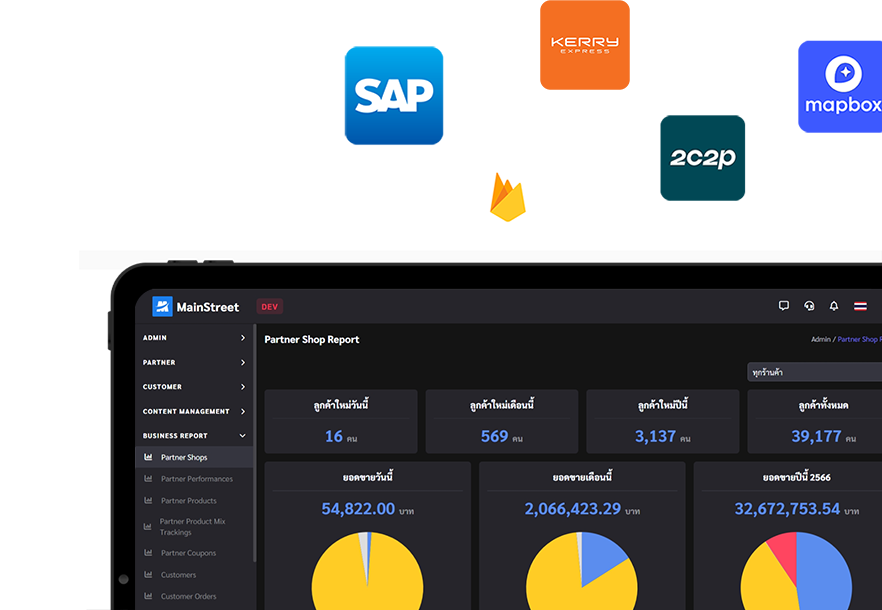Expand the ADMIN sidebar section
882x610 pixels.
tap(194, 338)
